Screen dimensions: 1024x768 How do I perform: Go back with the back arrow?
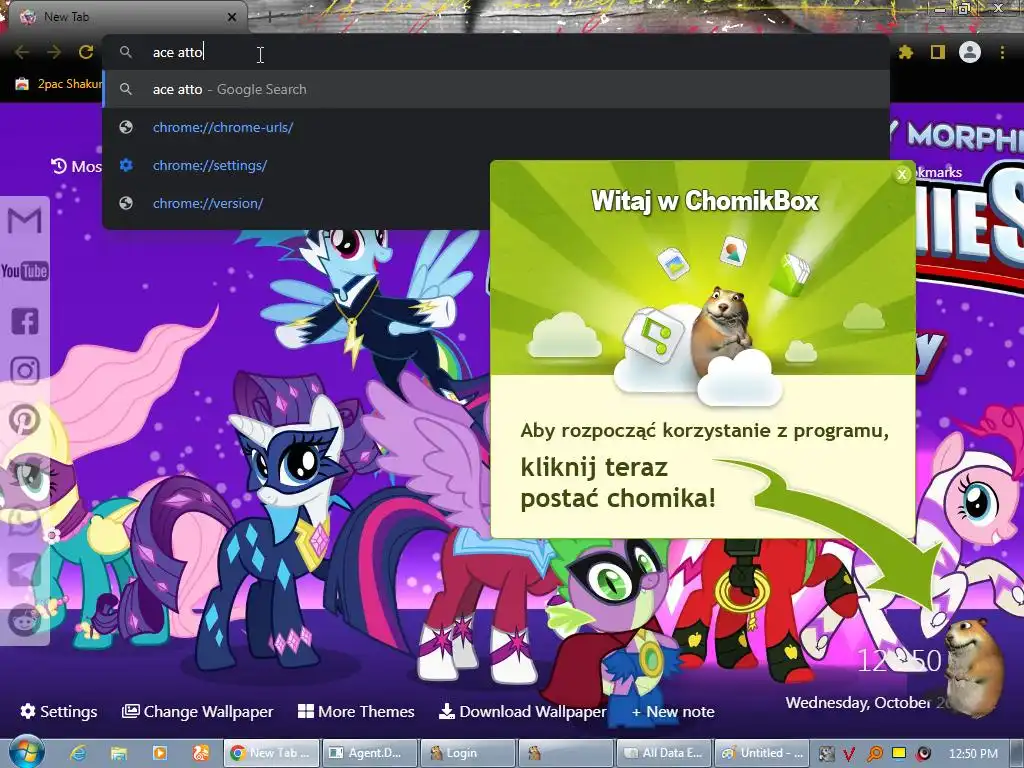22,52
